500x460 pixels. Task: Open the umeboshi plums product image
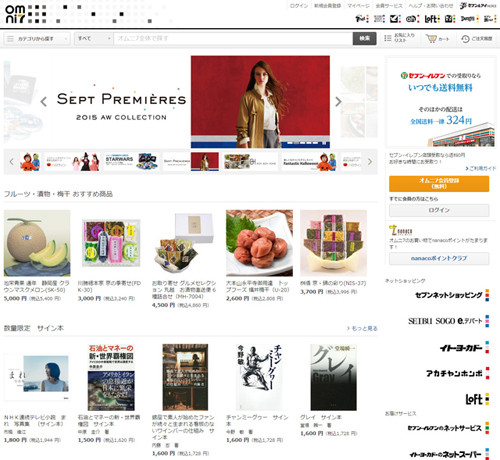(259, 243)
